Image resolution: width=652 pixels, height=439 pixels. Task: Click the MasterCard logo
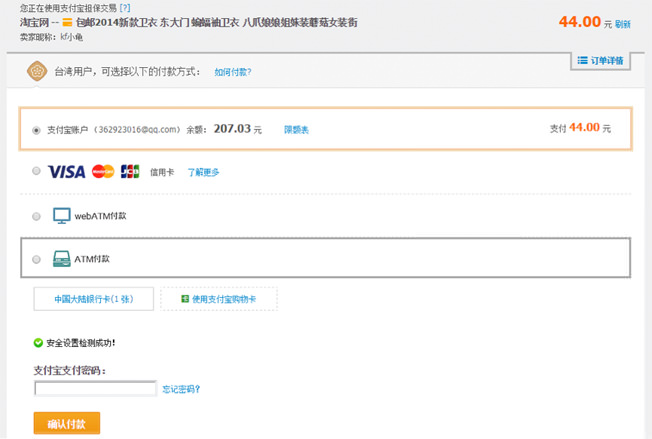point(103,171)
